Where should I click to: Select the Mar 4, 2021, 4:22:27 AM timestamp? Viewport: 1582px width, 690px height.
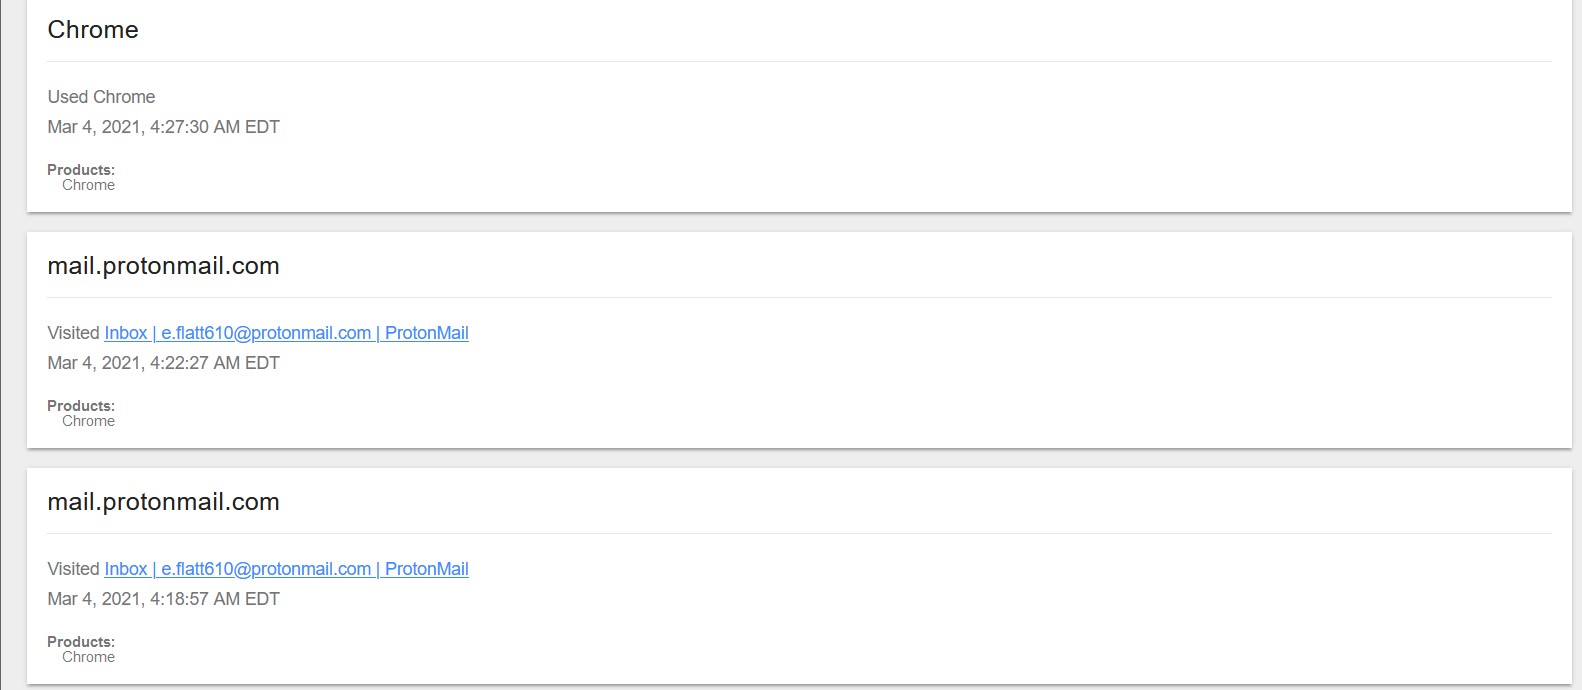pyautogui.click(x=163, y=363)
